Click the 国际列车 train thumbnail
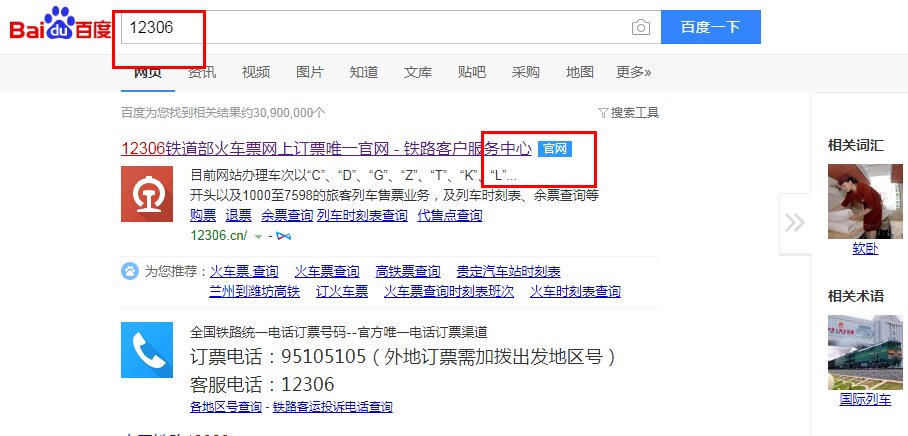Viewport: 908px width, 436px height. click(865, 353)
